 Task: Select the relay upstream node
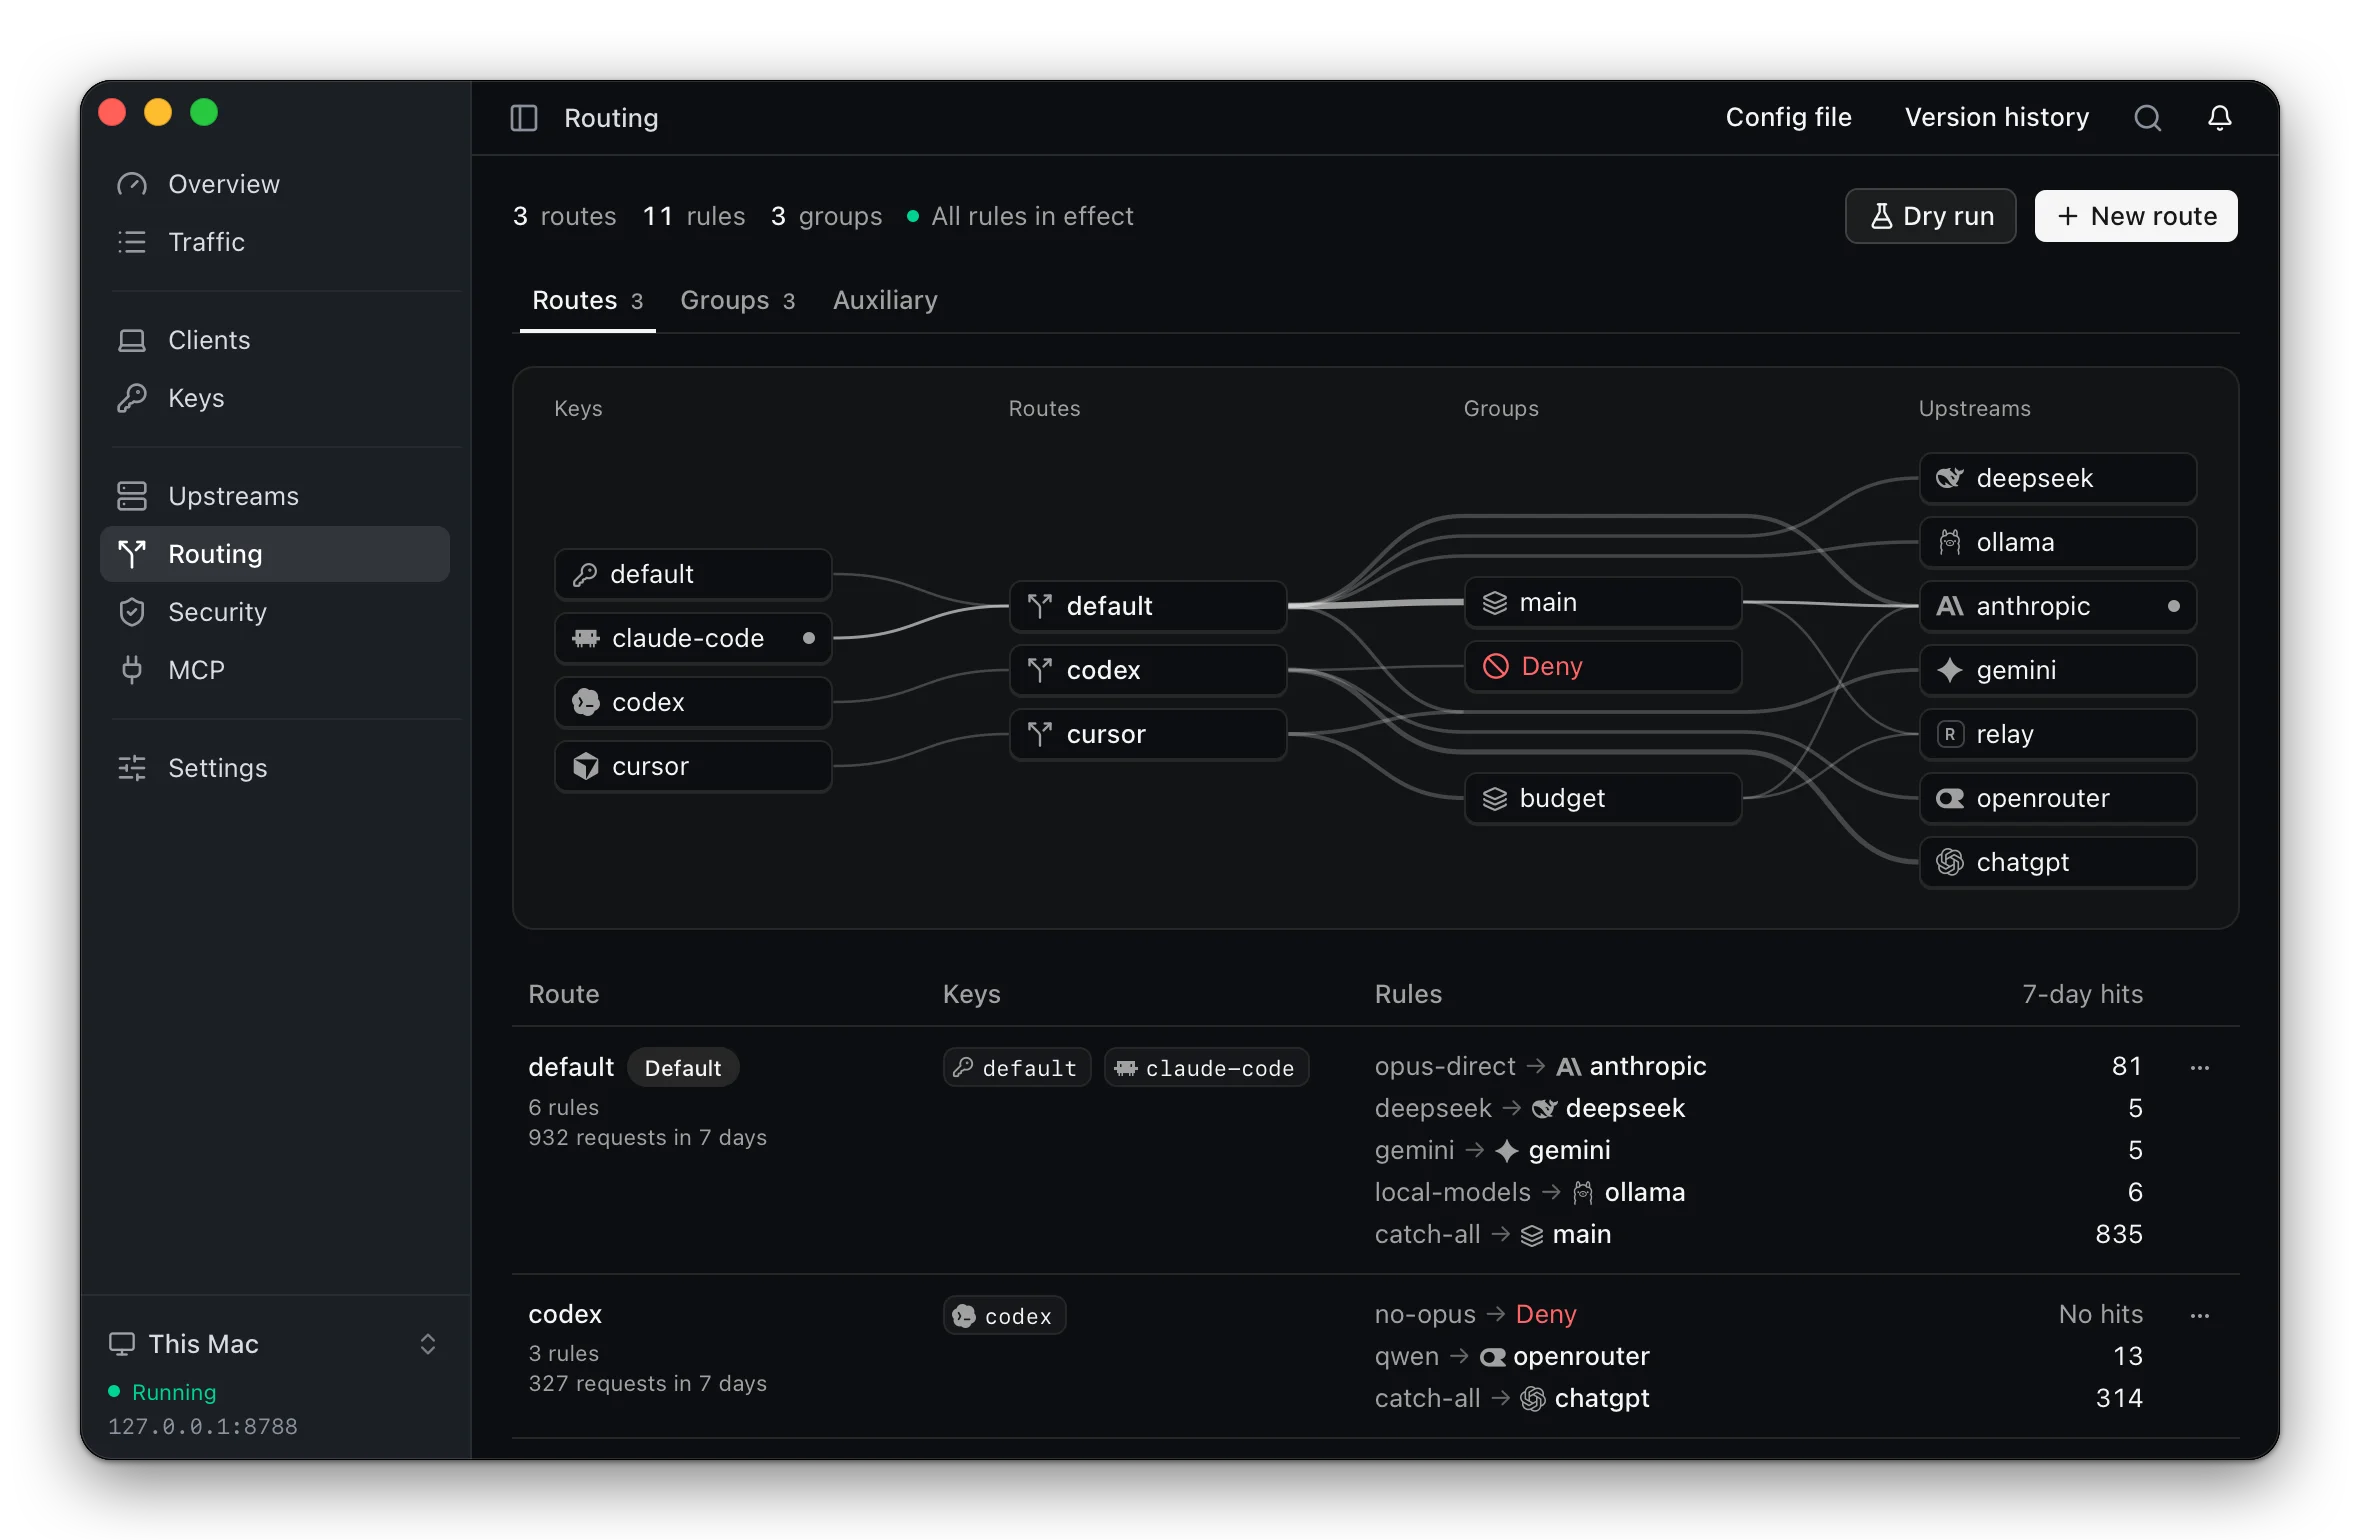2058,734
